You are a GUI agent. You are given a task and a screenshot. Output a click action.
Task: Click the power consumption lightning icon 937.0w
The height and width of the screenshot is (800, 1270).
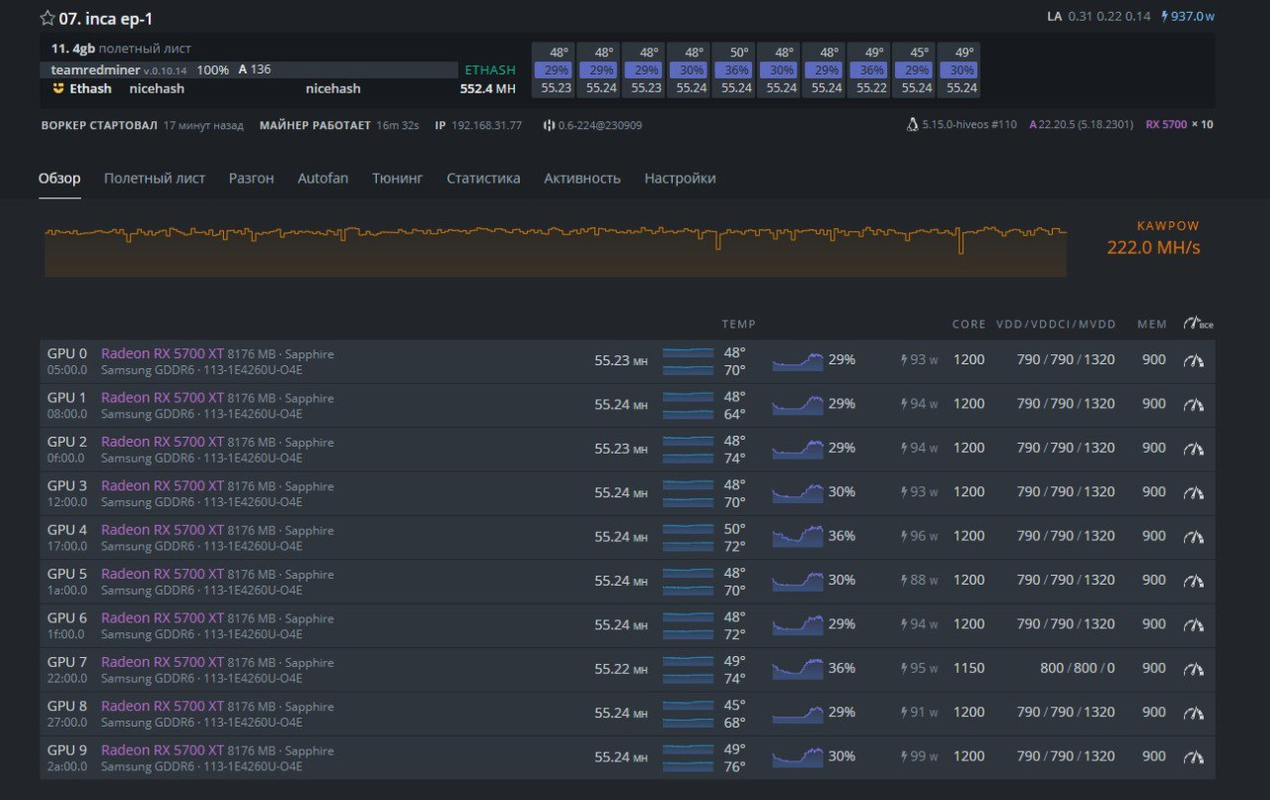click(x=1164, y=17)
